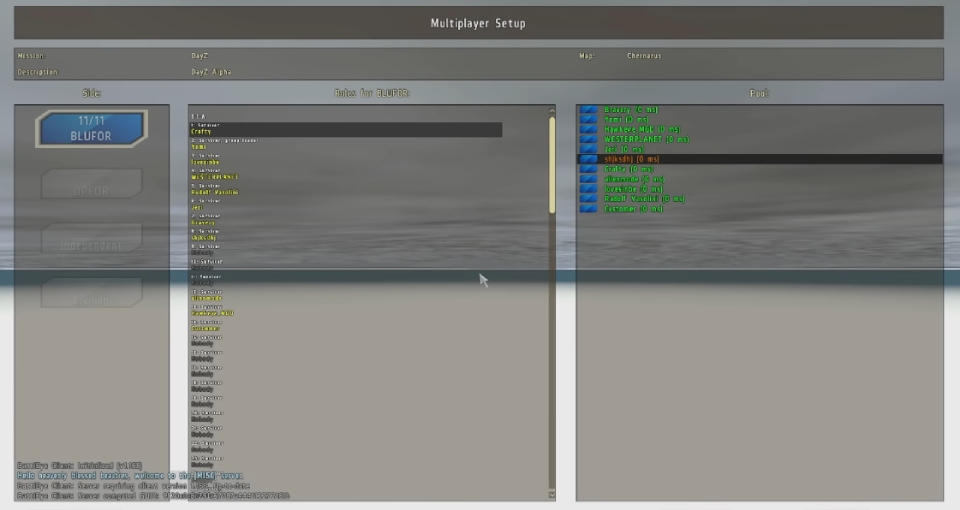Click the '1 1 A' group header in roles
Viewport: 960px width, 510px height.
198,116
